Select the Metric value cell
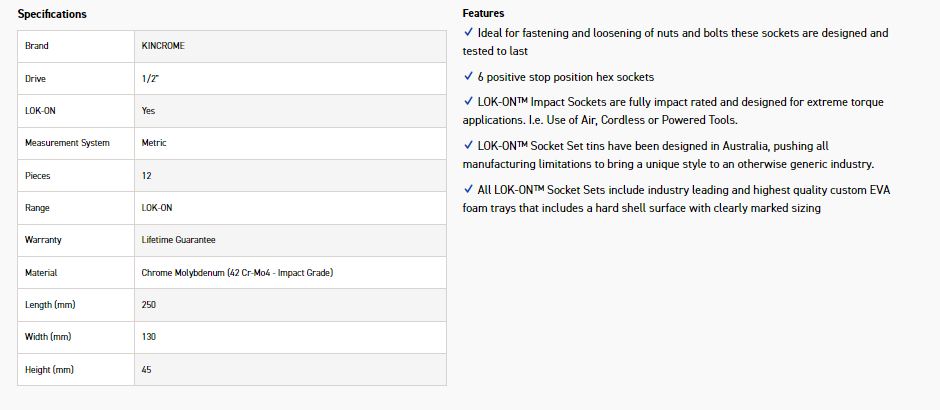 click(x=154, y=143)
